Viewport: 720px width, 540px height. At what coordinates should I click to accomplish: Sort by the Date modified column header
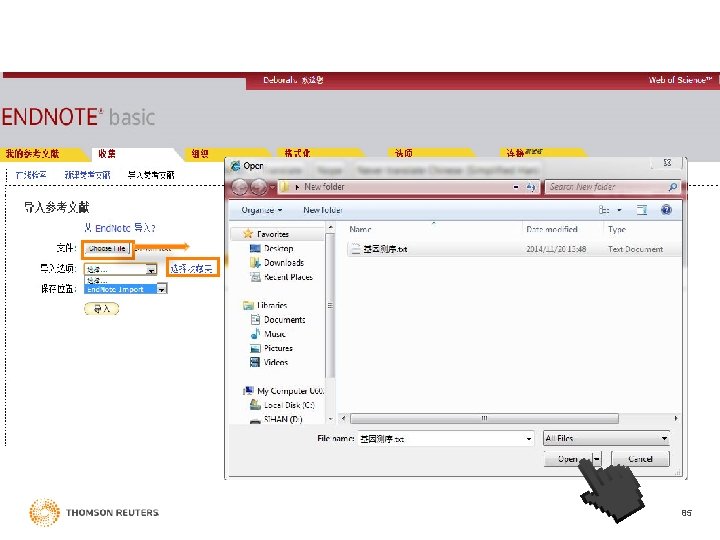(x=551, y=229)
